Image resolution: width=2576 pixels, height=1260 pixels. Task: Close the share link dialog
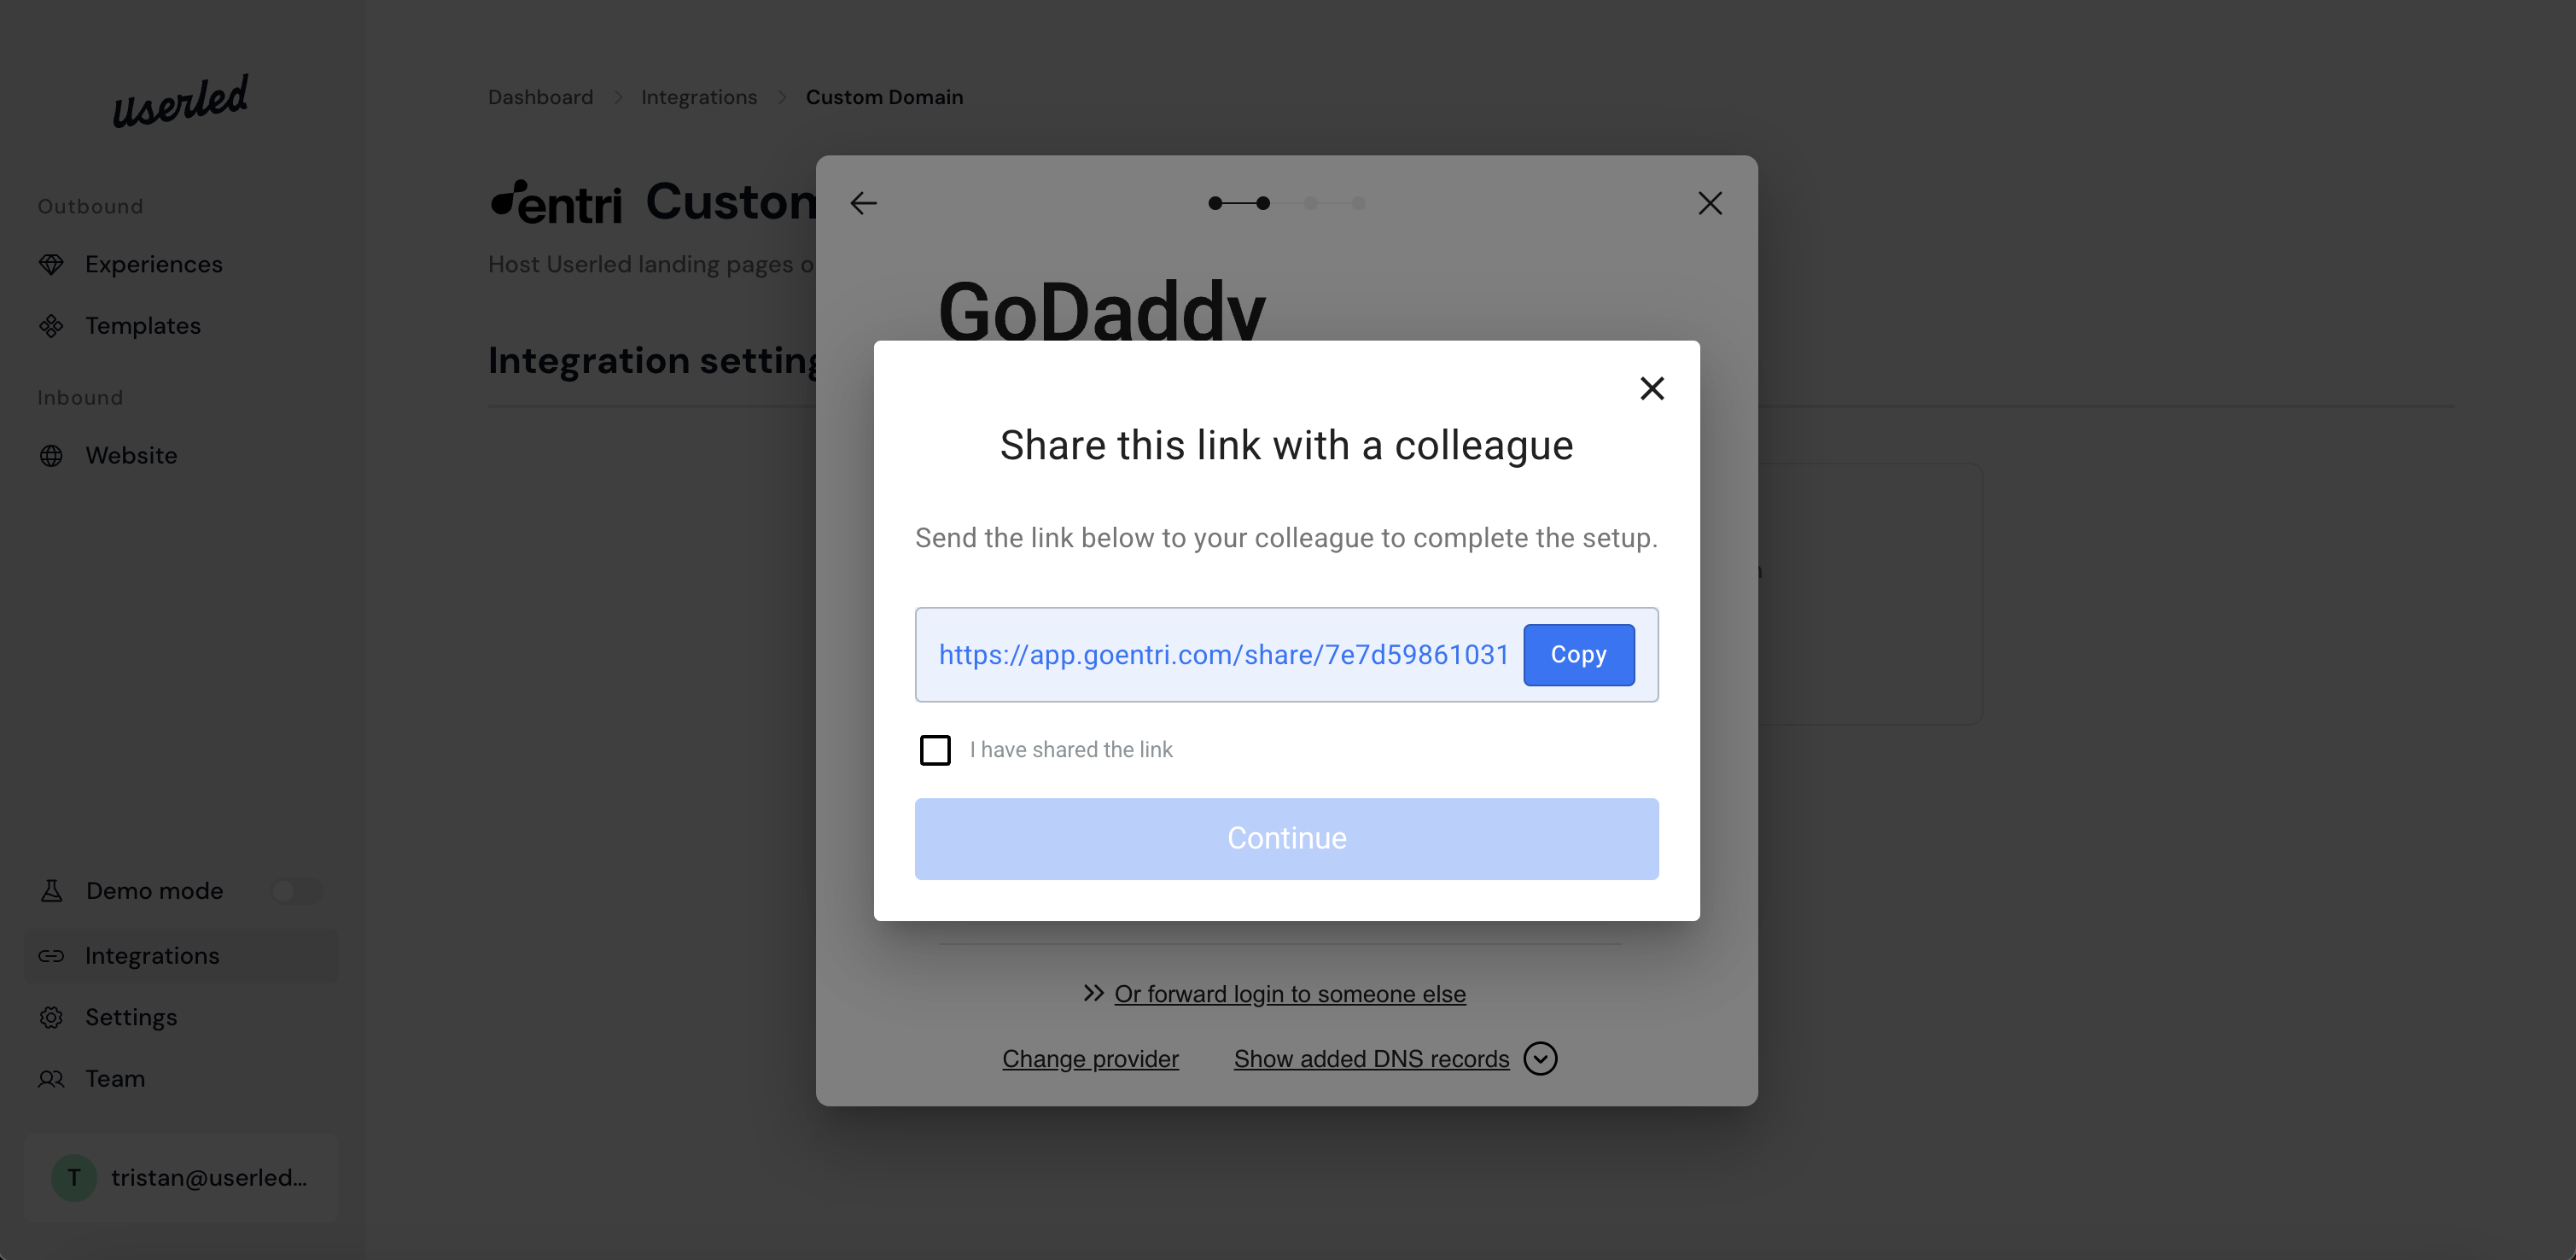coord(1651,388)
